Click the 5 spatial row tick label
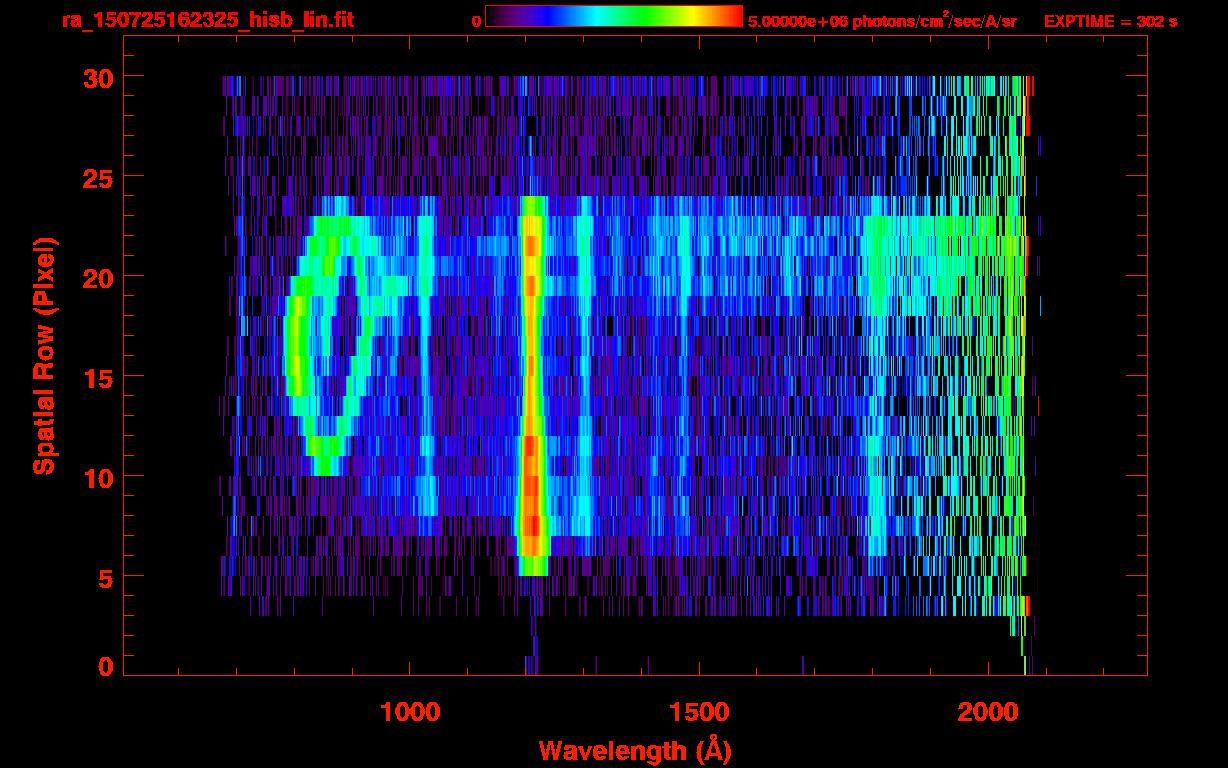This screenshot has height=768, width=1228. tap(104, 577)
